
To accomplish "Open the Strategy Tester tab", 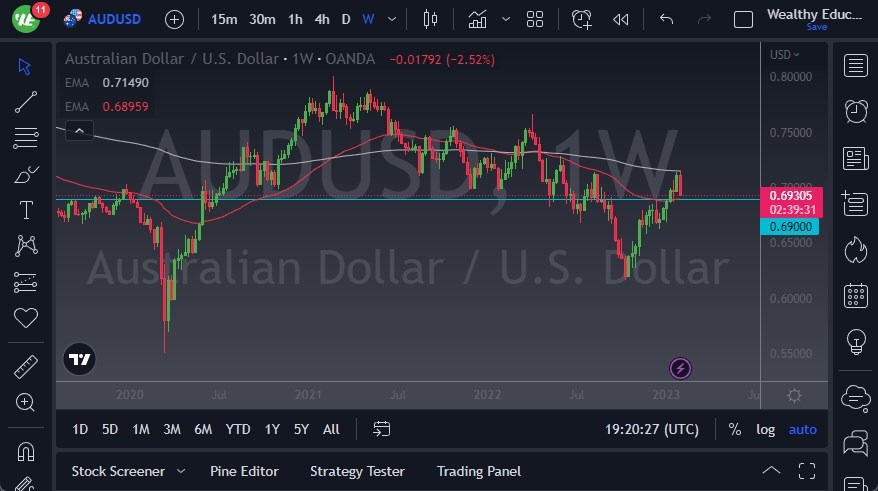I will tap(357, 471).
